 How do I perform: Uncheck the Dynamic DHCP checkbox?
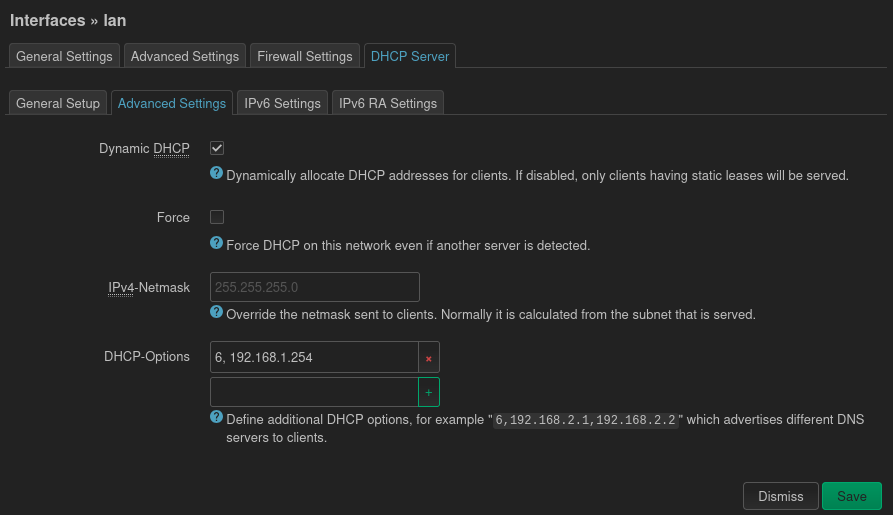pos(217,148)
